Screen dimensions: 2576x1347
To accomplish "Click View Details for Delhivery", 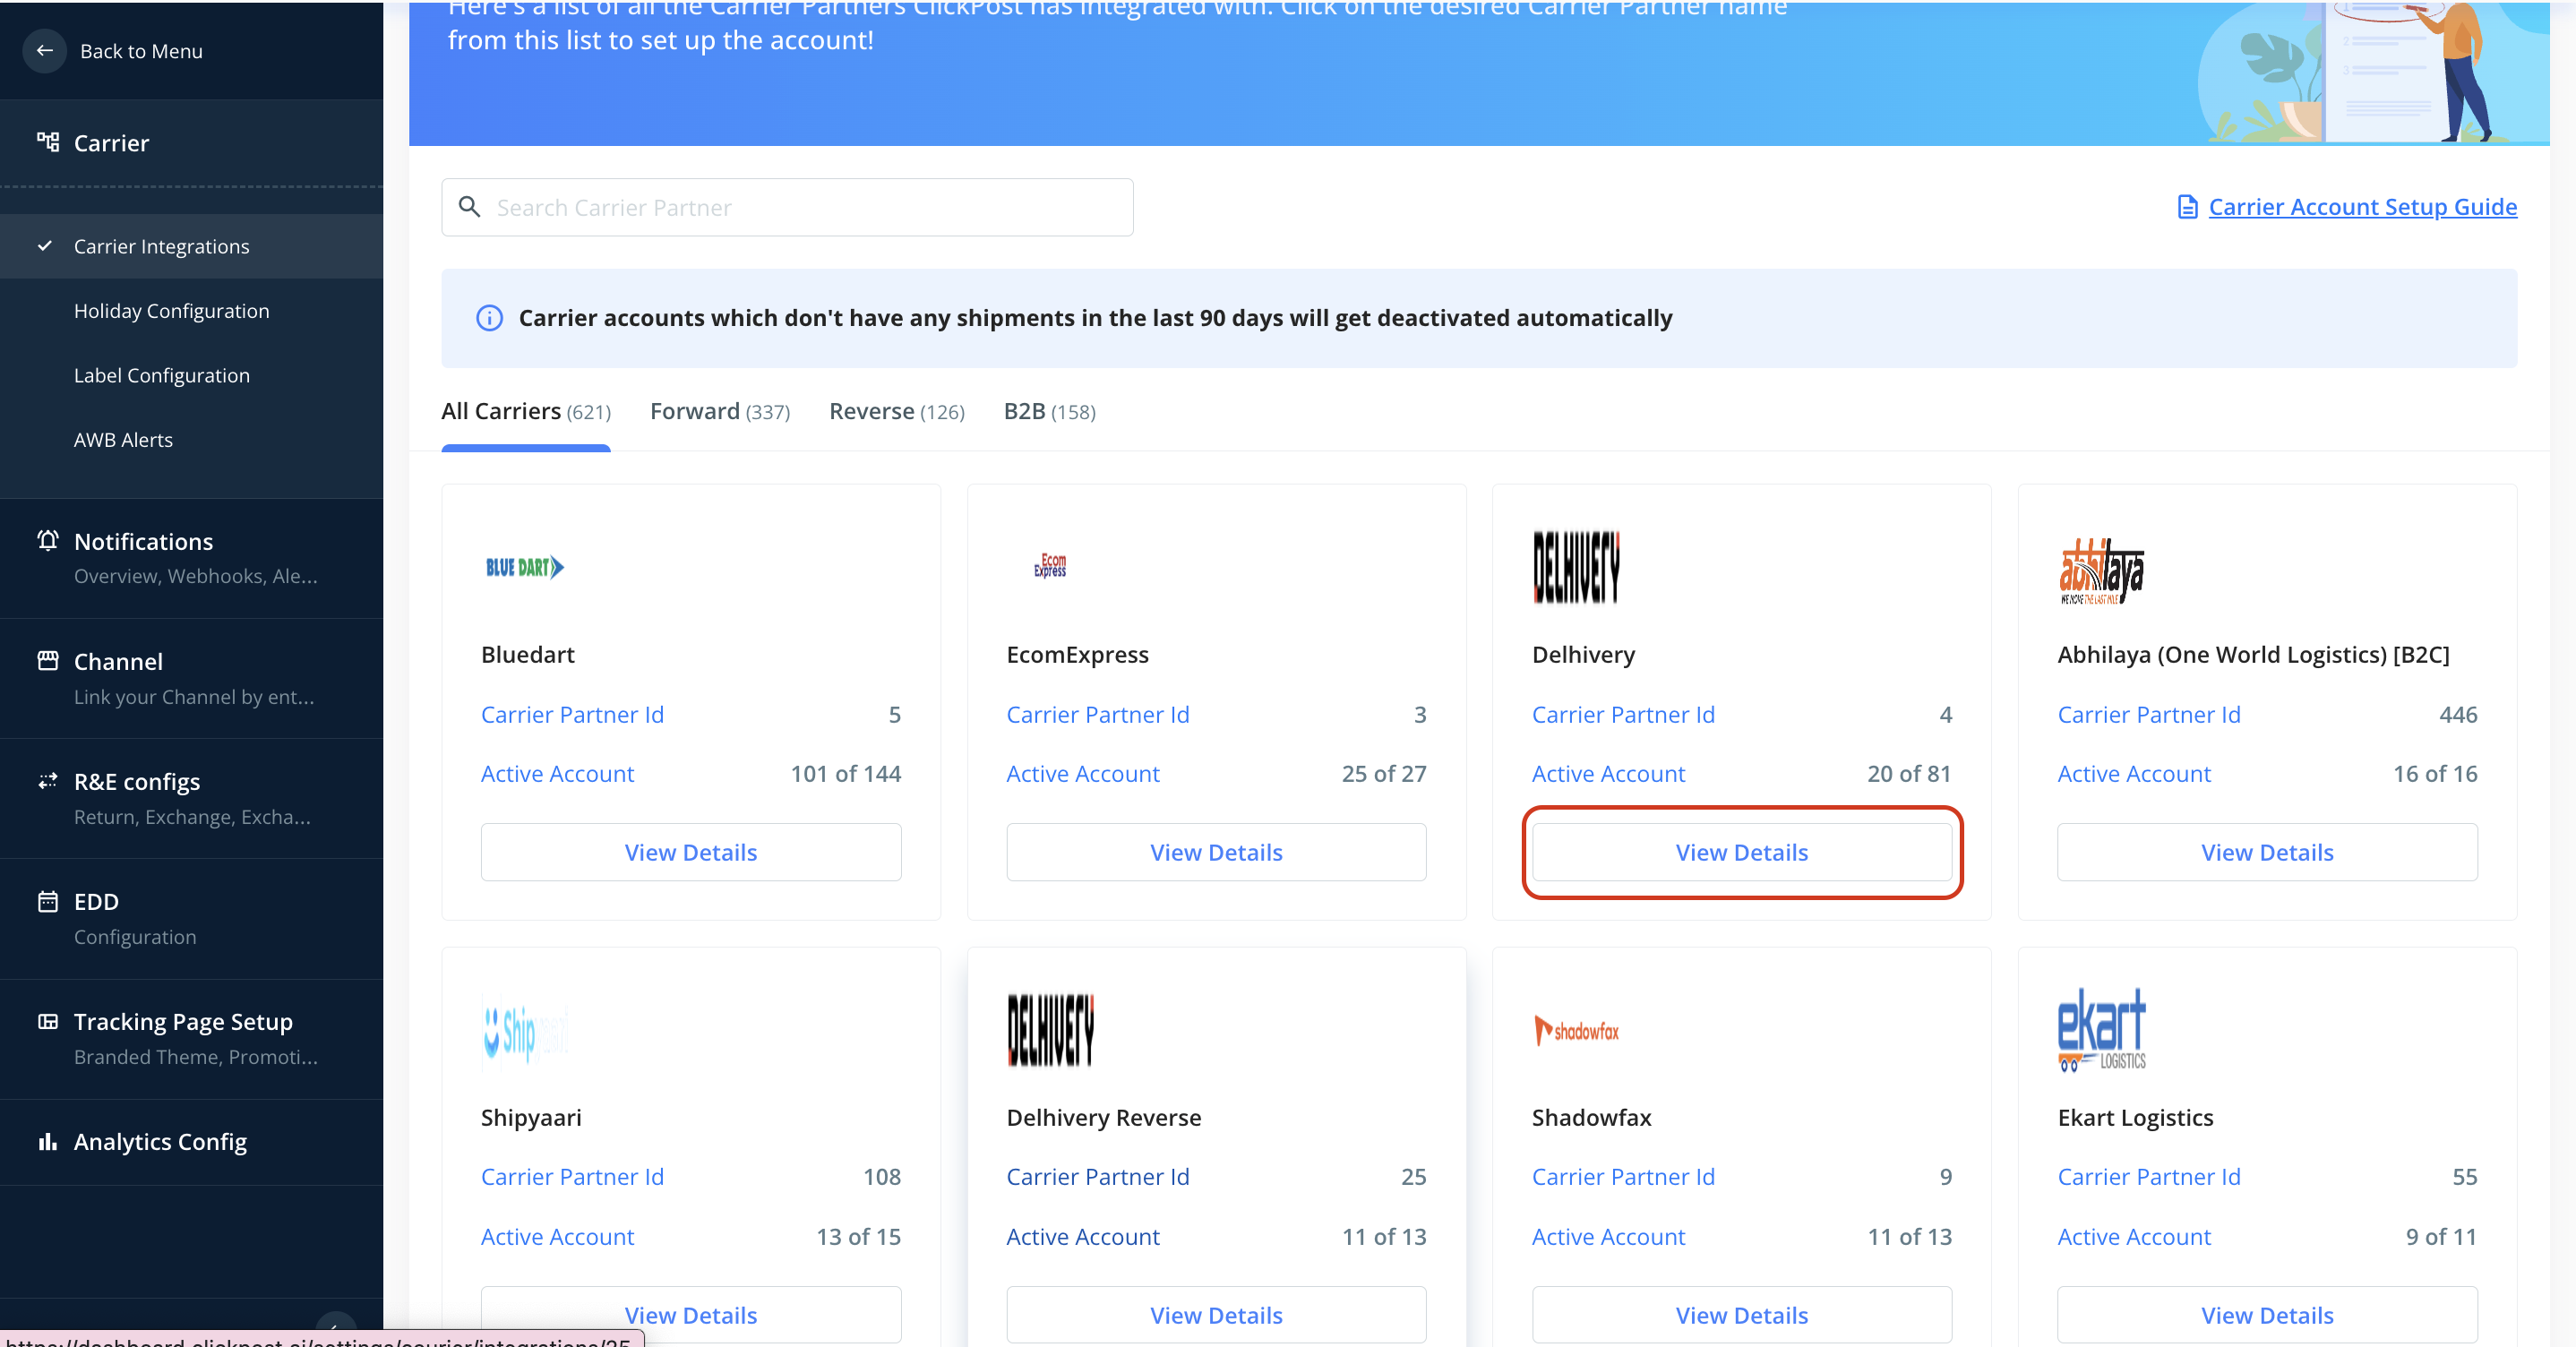I will point(1741,852).
